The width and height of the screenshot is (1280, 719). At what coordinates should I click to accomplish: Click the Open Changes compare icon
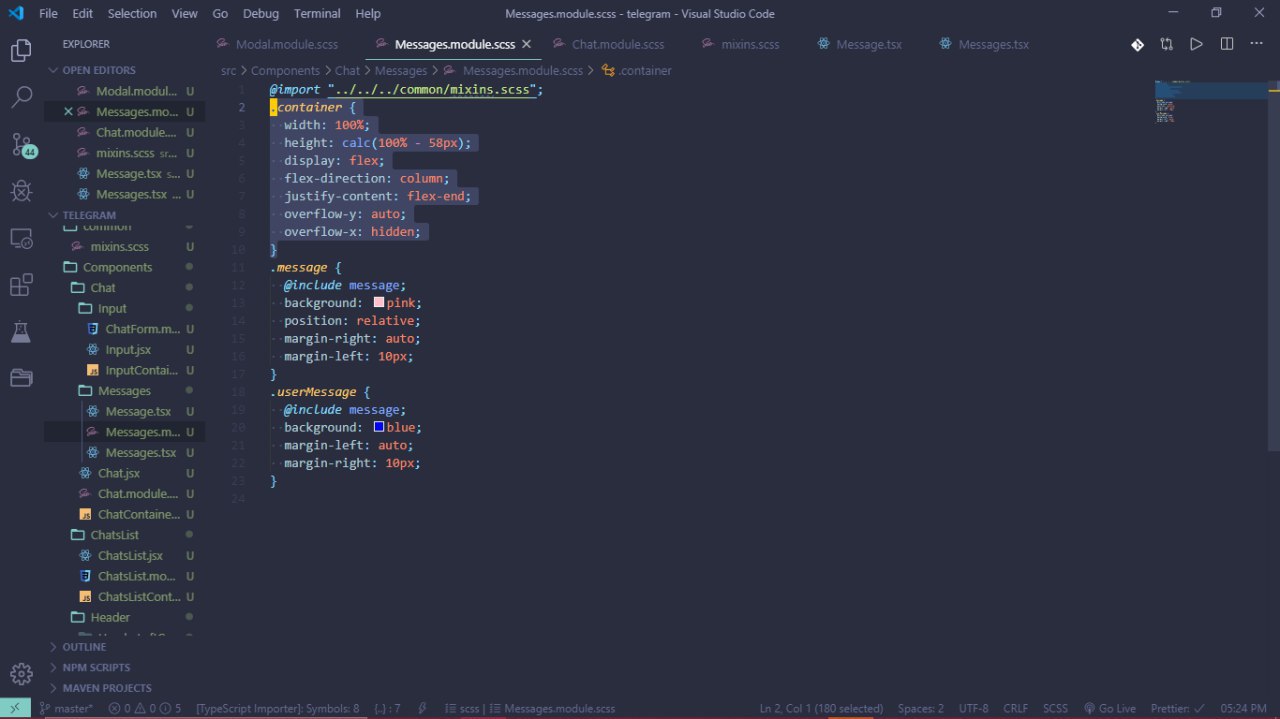1167,44
